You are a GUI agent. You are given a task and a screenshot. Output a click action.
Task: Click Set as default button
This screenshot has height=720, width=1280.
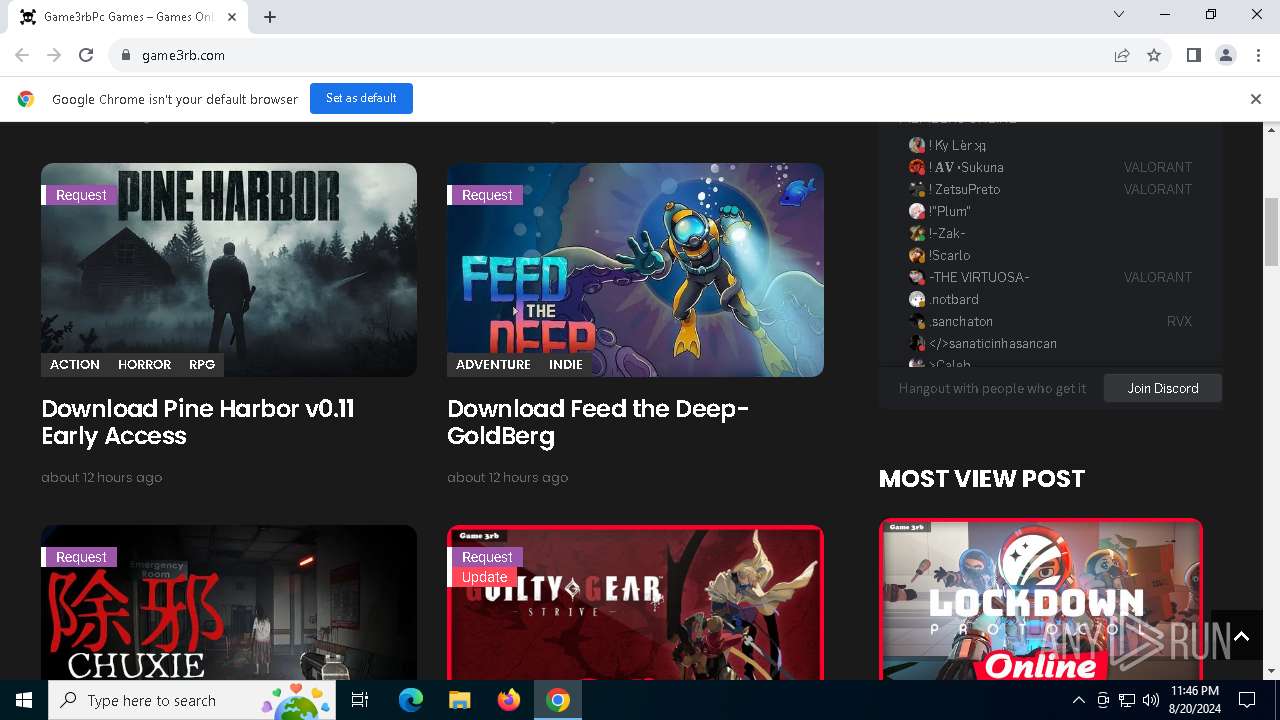click(361, 98)
